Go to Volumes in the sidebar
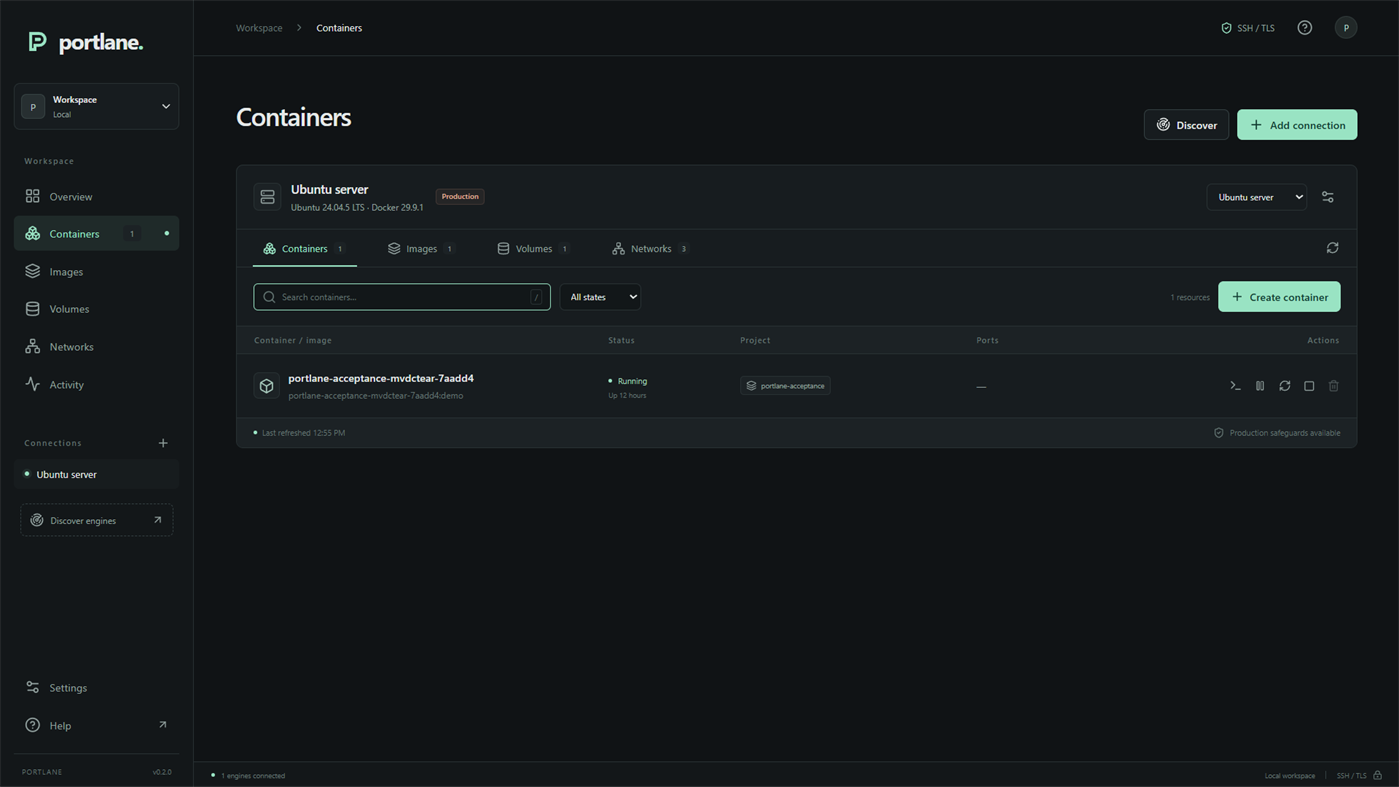 point(96,309)
